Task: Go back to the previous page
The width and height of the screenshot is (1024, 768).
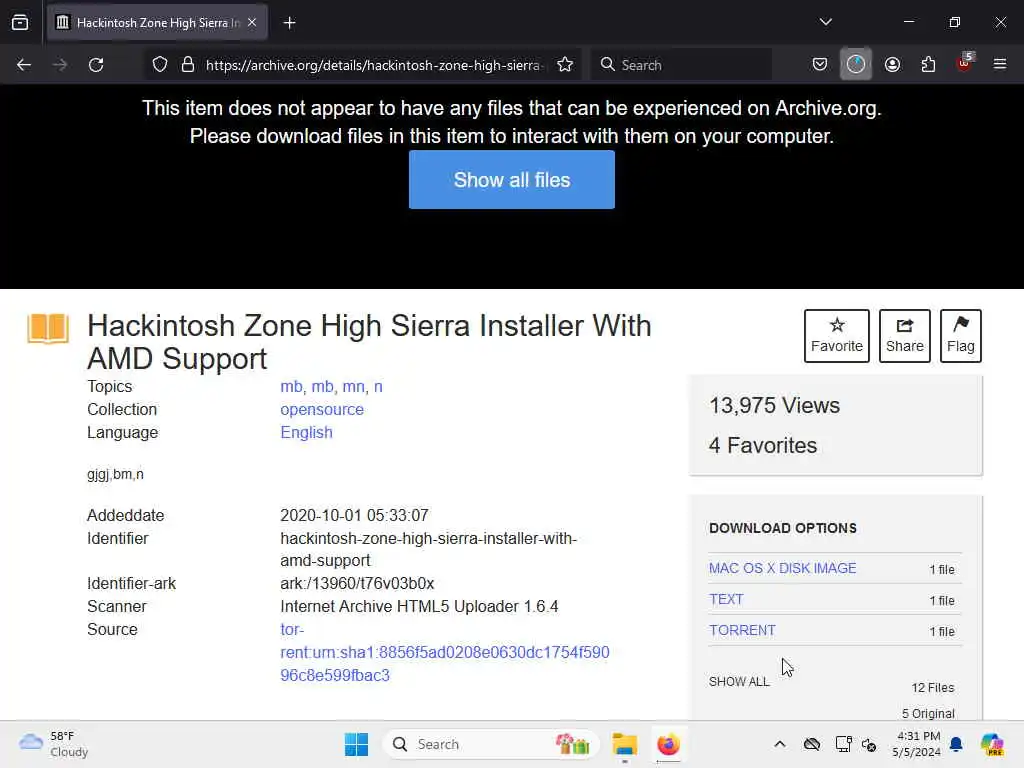Action: pyautogui.click(x=24, y=65)
